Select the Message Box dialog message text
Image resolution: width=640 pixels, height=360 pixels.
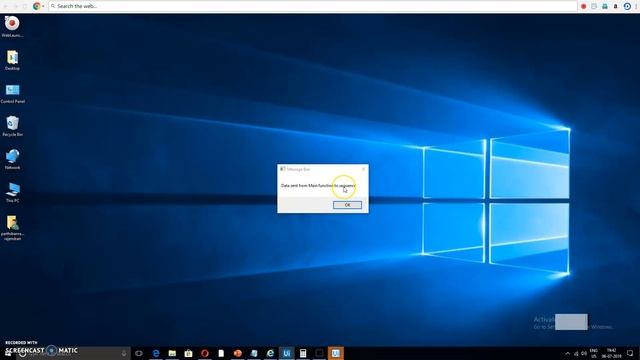[x=318, y=185]
